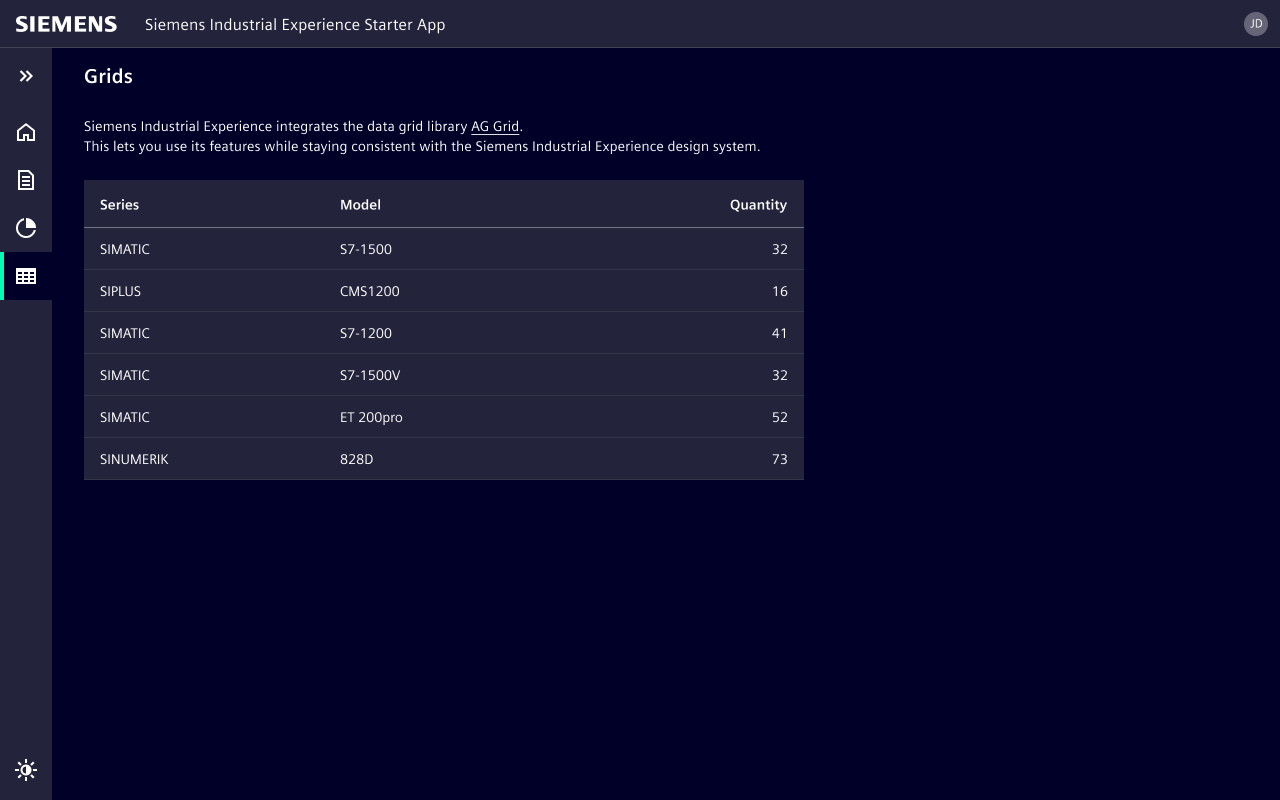Click the Siemens logo
This screenshot has width=1280, height=800.
66,24
